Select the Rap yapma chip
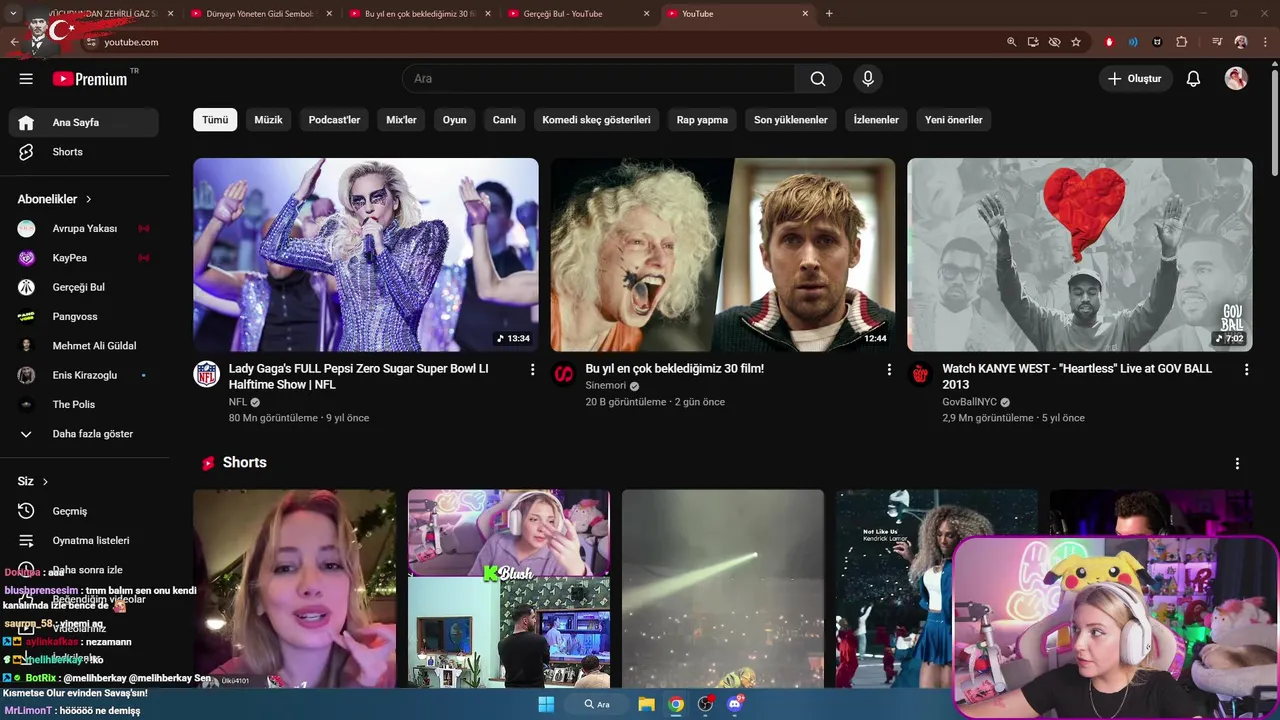Viewport: 1280px width, 720px height. 702,120
